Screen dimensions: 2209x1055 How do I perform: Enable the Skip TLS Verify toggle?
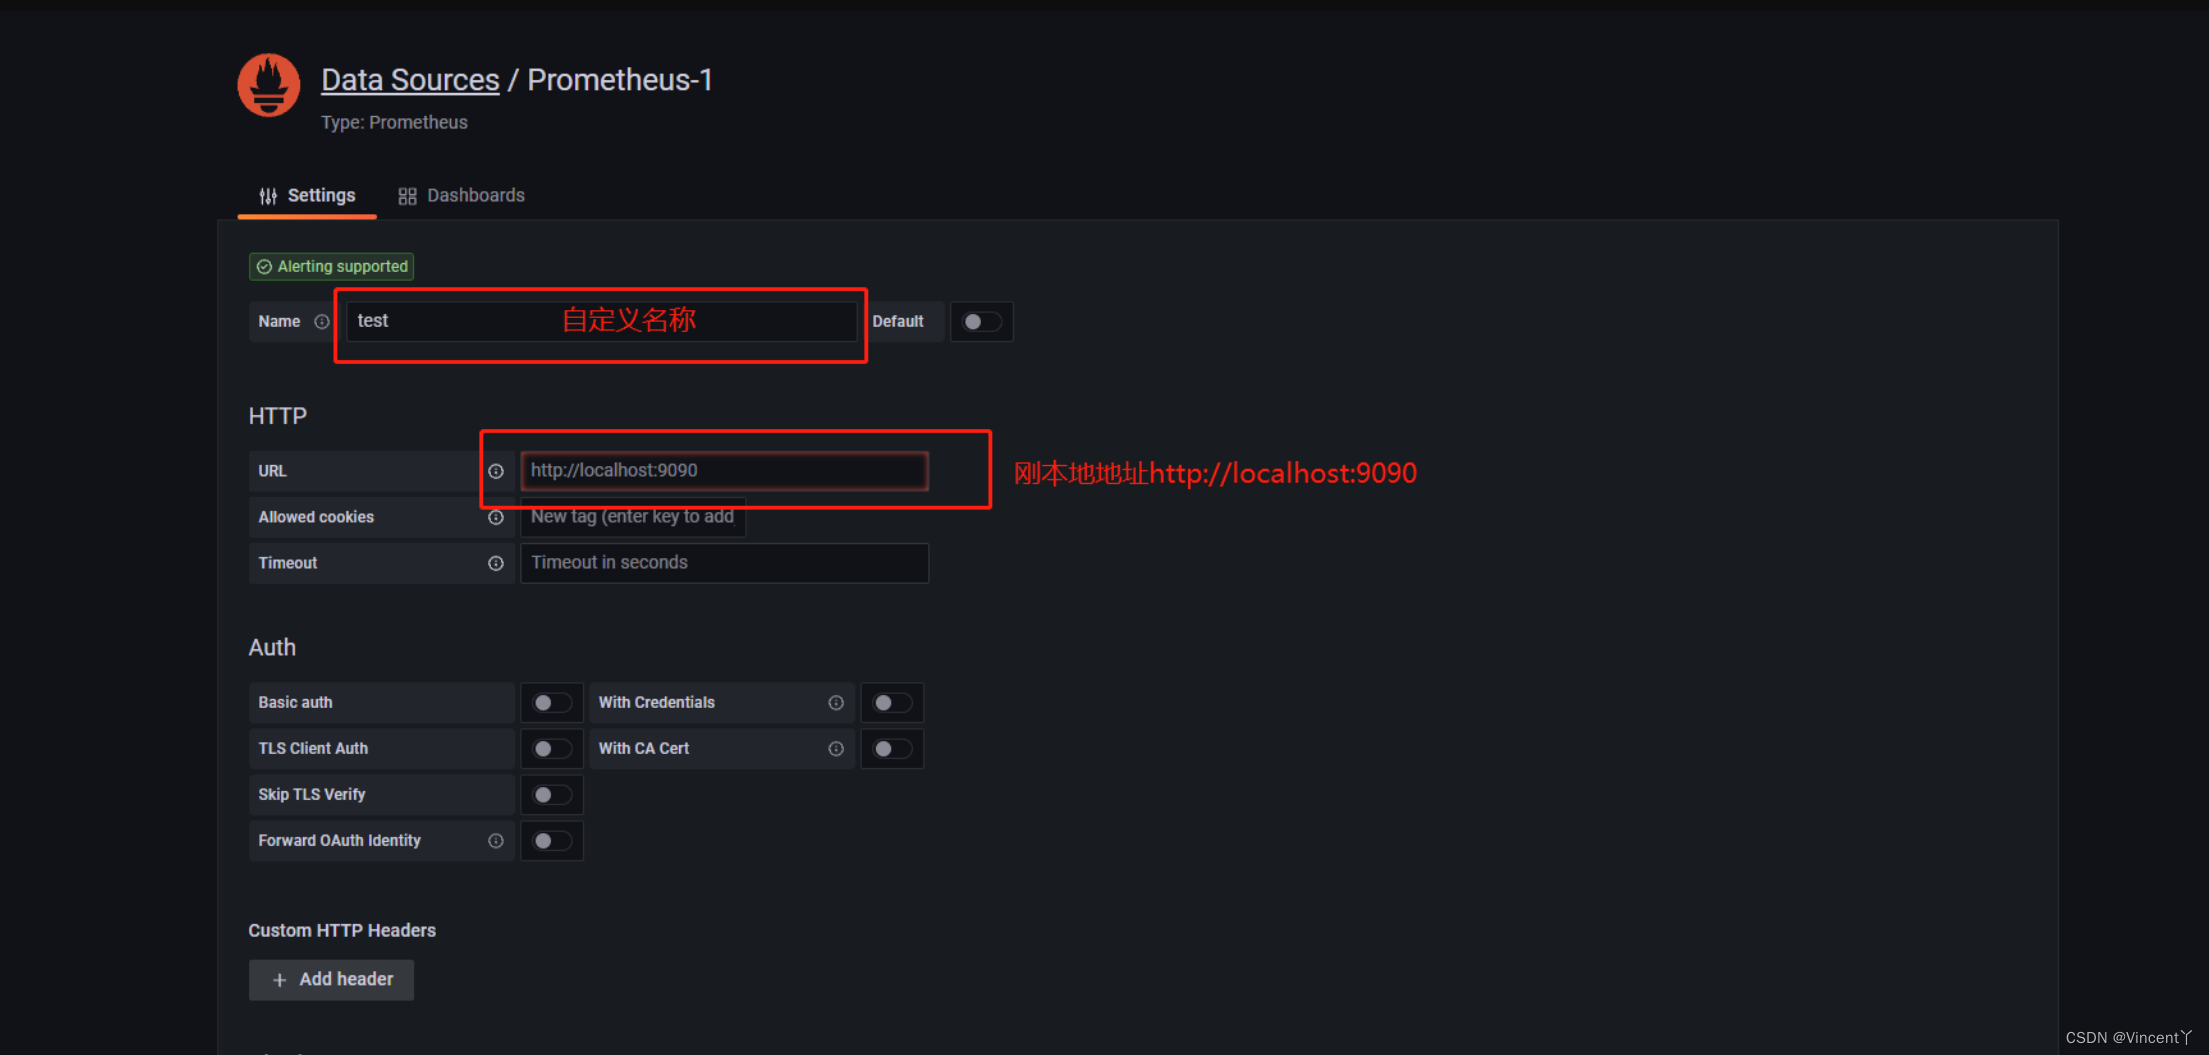tap(552, 795)
